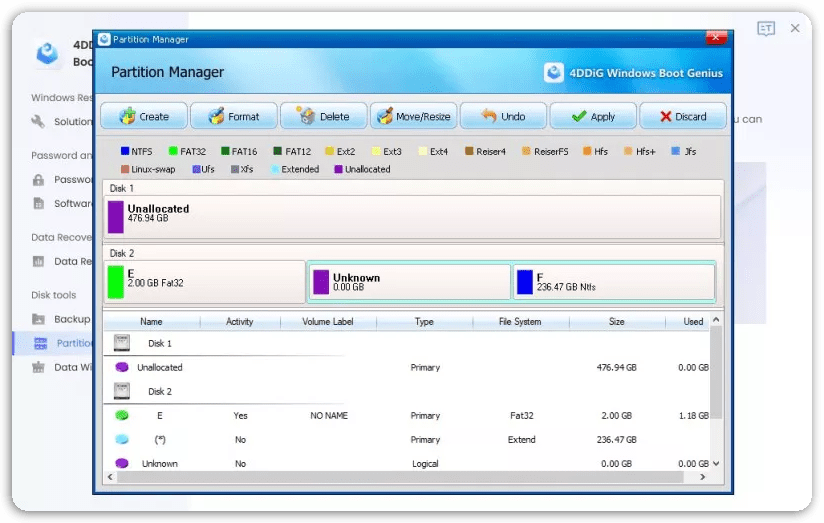This screenshot has width=824, height=523.
Task: Click the NTFS legend color square
Action: [125, 151]
